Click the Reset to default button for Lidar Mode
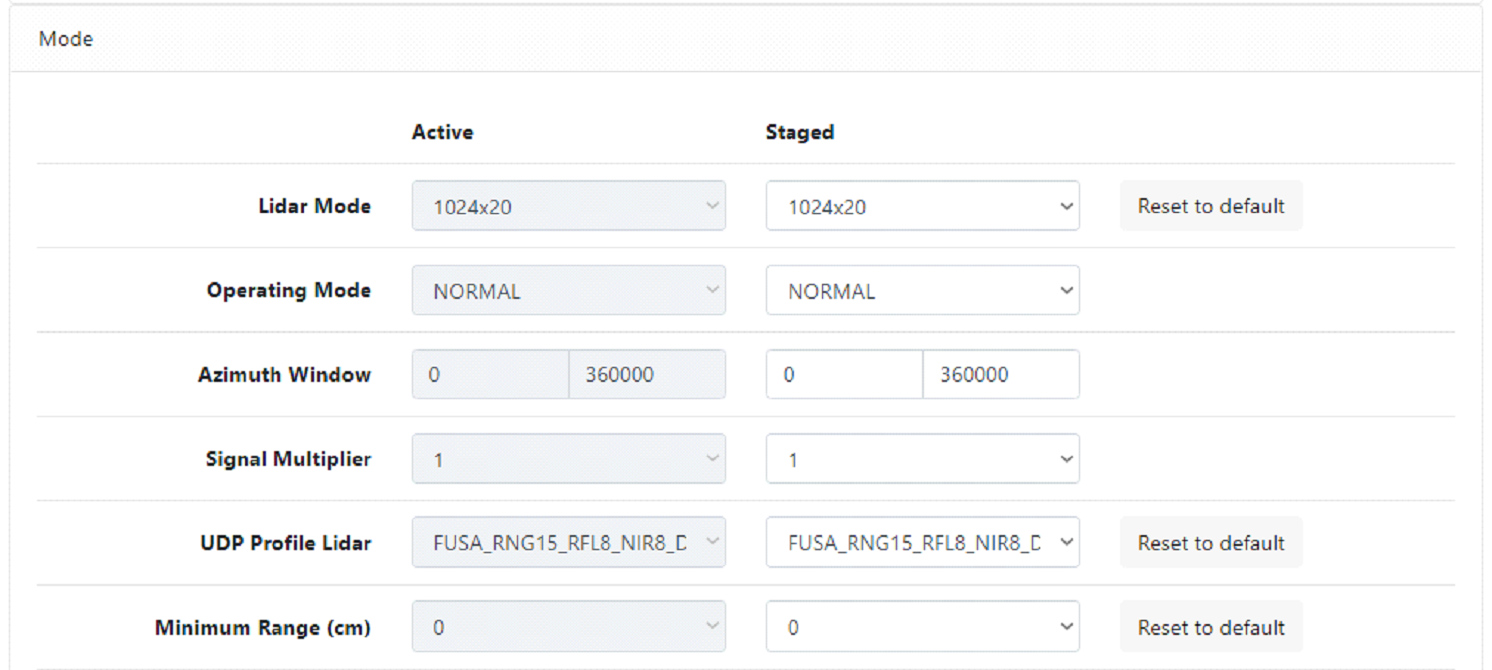Viewport: 1492px width, 670px height. [1210, 206]
